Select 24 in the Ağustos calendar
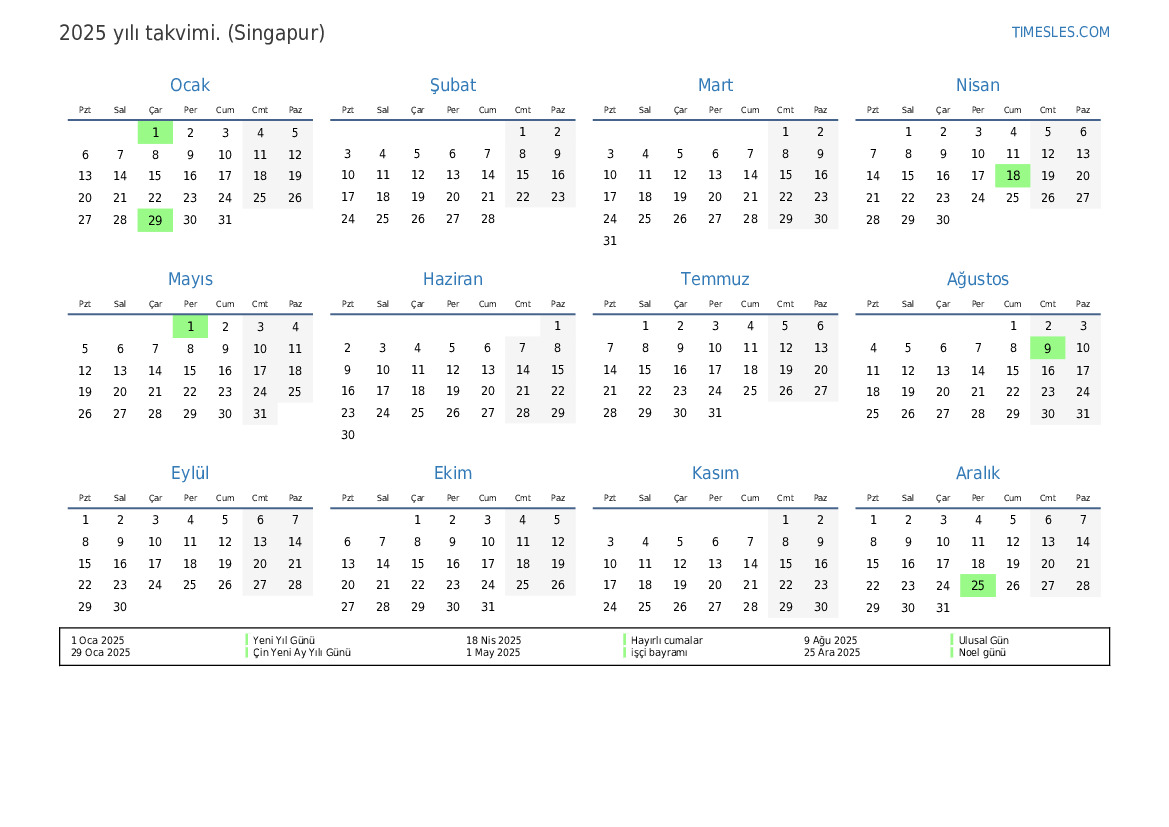 [x=1083, y=392]
